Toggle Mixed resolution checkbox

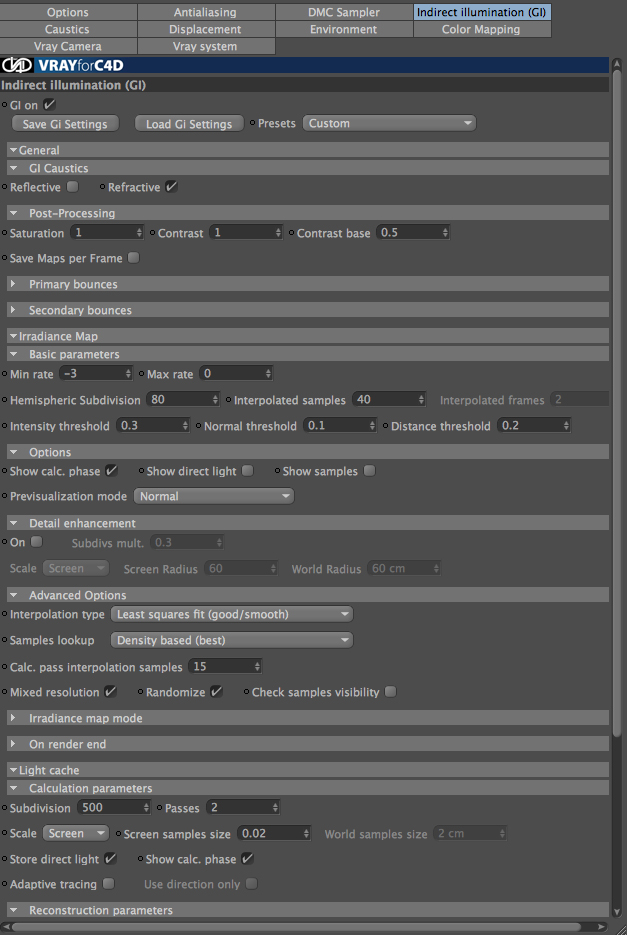110,692
